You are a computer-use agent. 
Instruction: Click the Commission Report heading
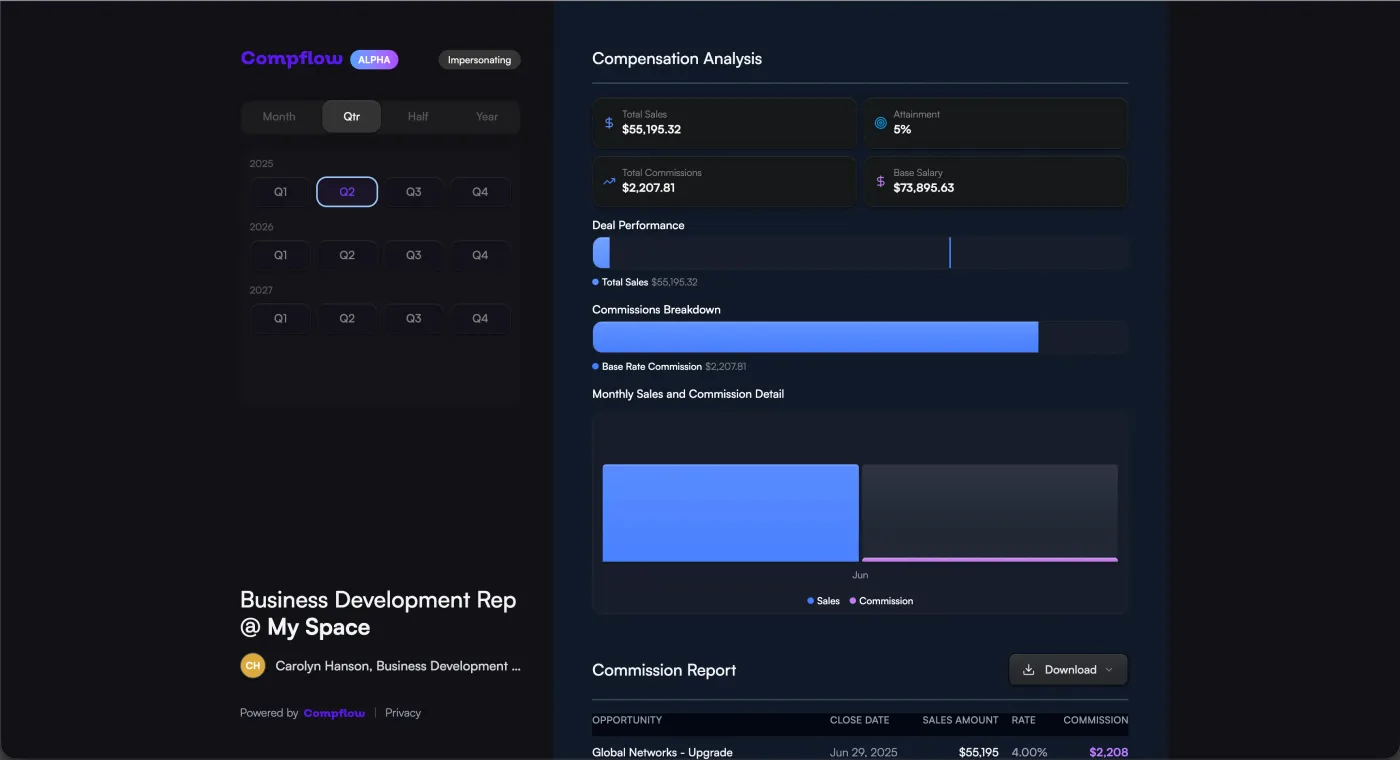(664, 670)
